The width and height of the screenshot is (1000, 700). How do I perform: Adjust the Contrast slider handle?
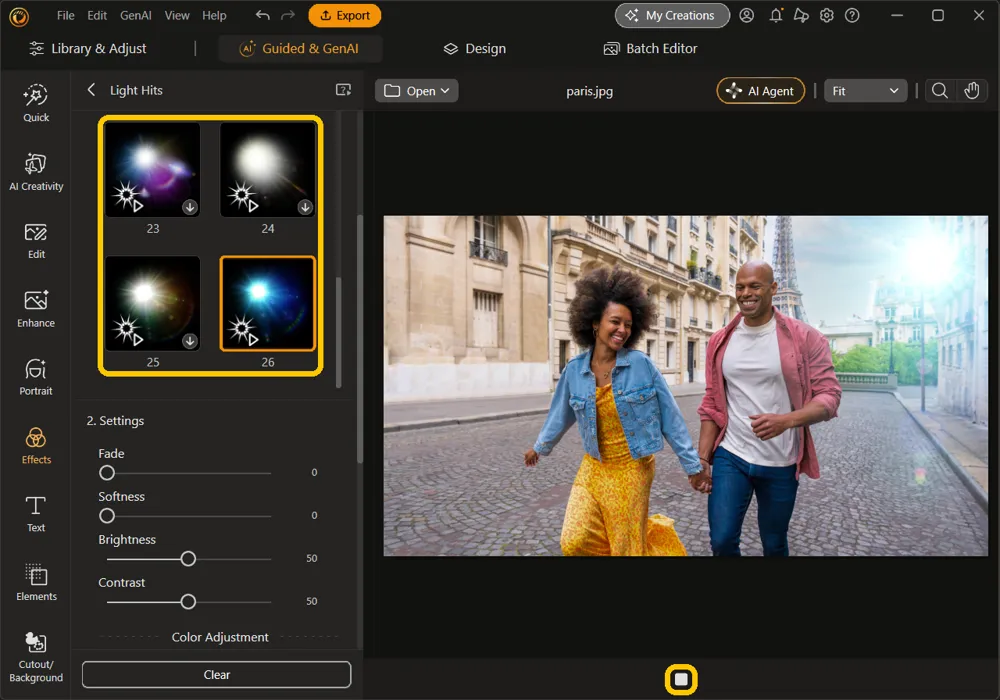[x=188, y=601]
